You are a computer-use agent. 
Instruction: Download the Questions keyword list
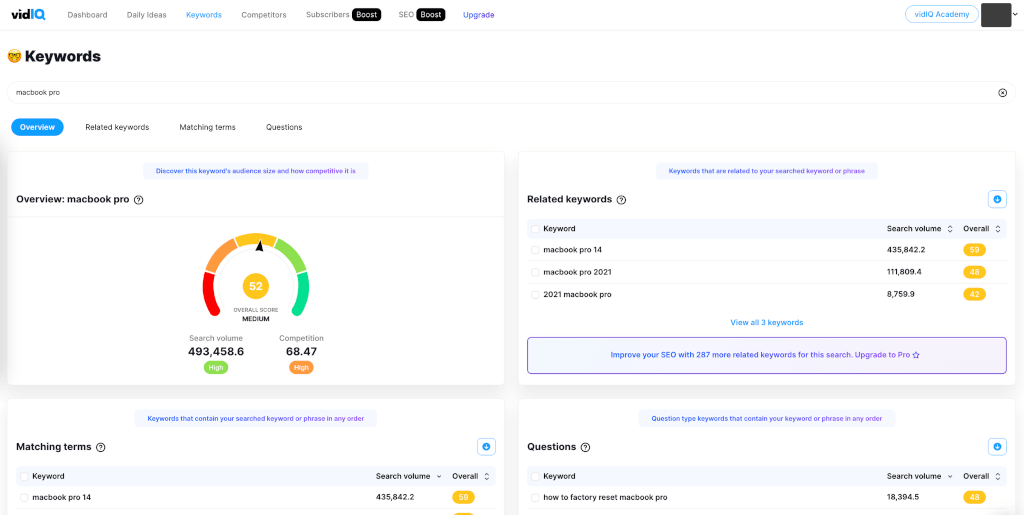[x=996, y=447]
